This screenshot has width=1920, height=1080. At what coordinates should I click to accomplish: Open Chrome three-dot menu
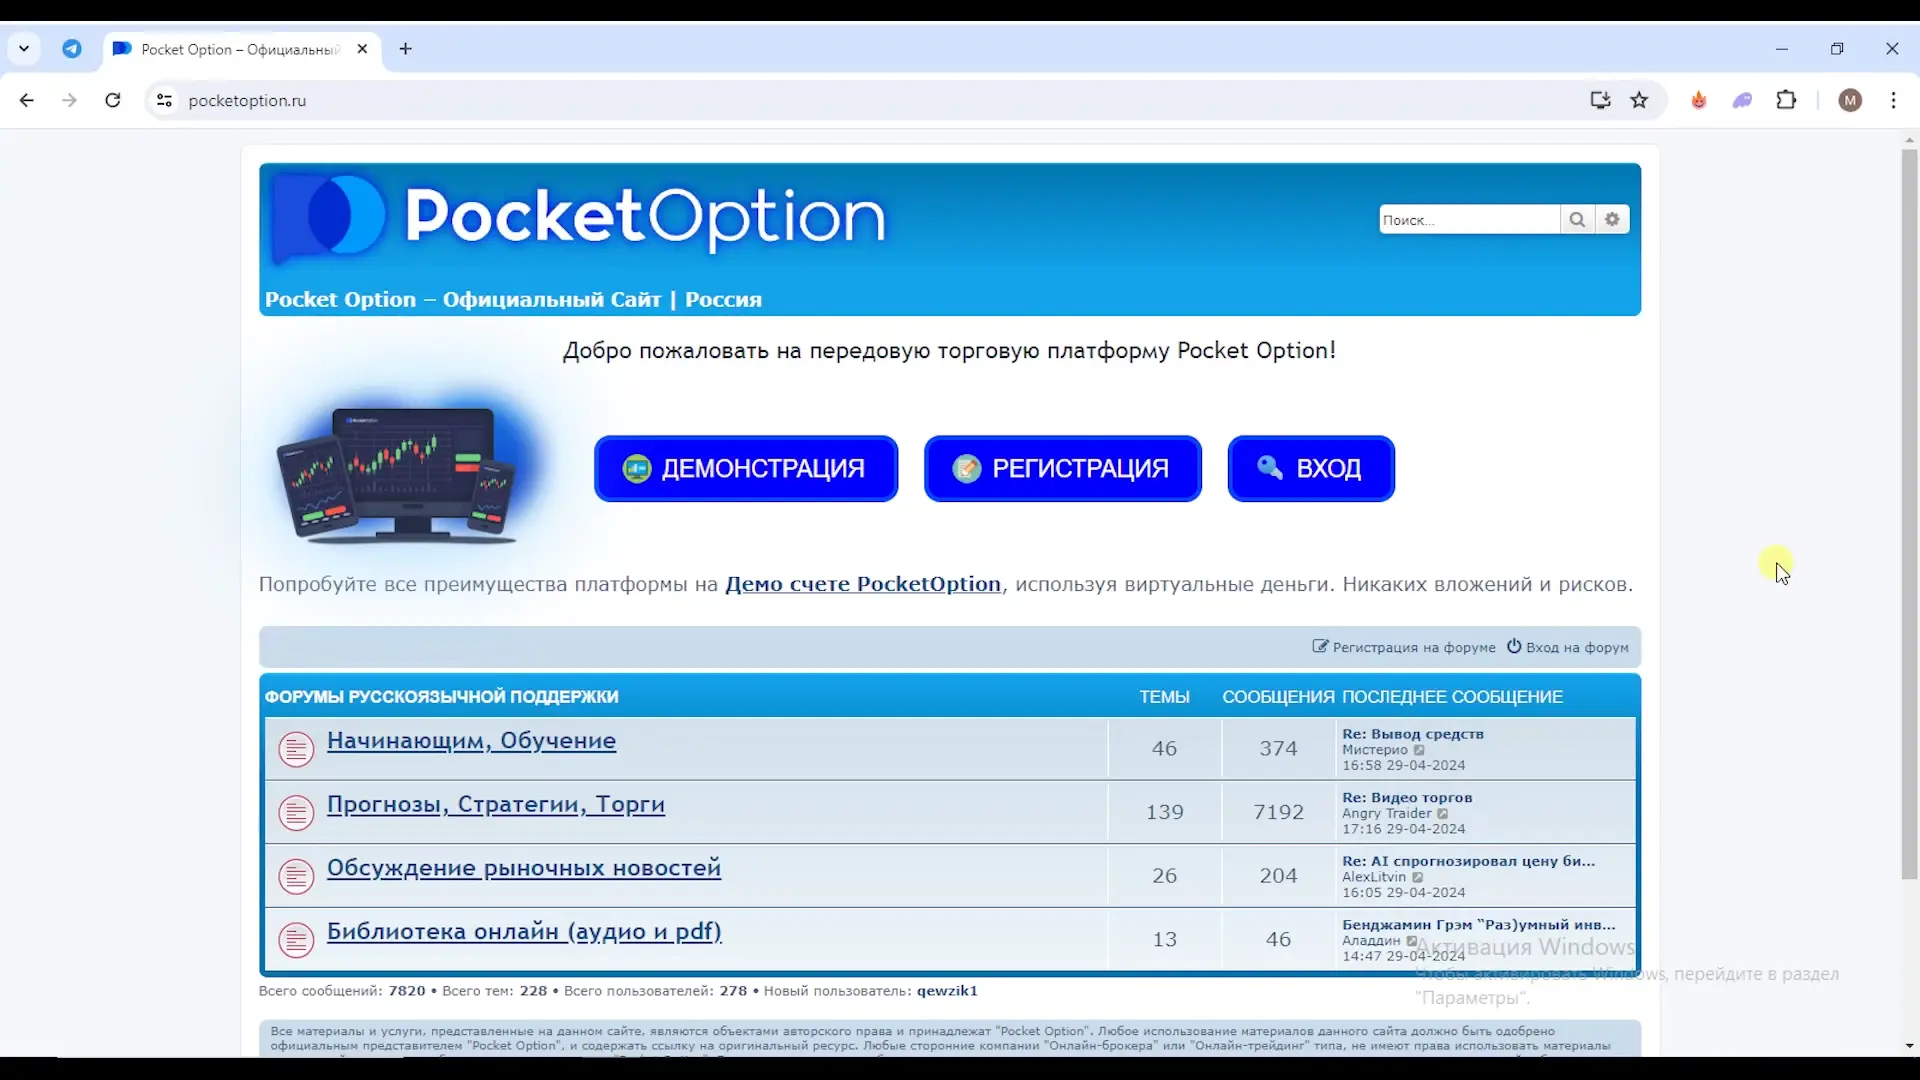1893,100
